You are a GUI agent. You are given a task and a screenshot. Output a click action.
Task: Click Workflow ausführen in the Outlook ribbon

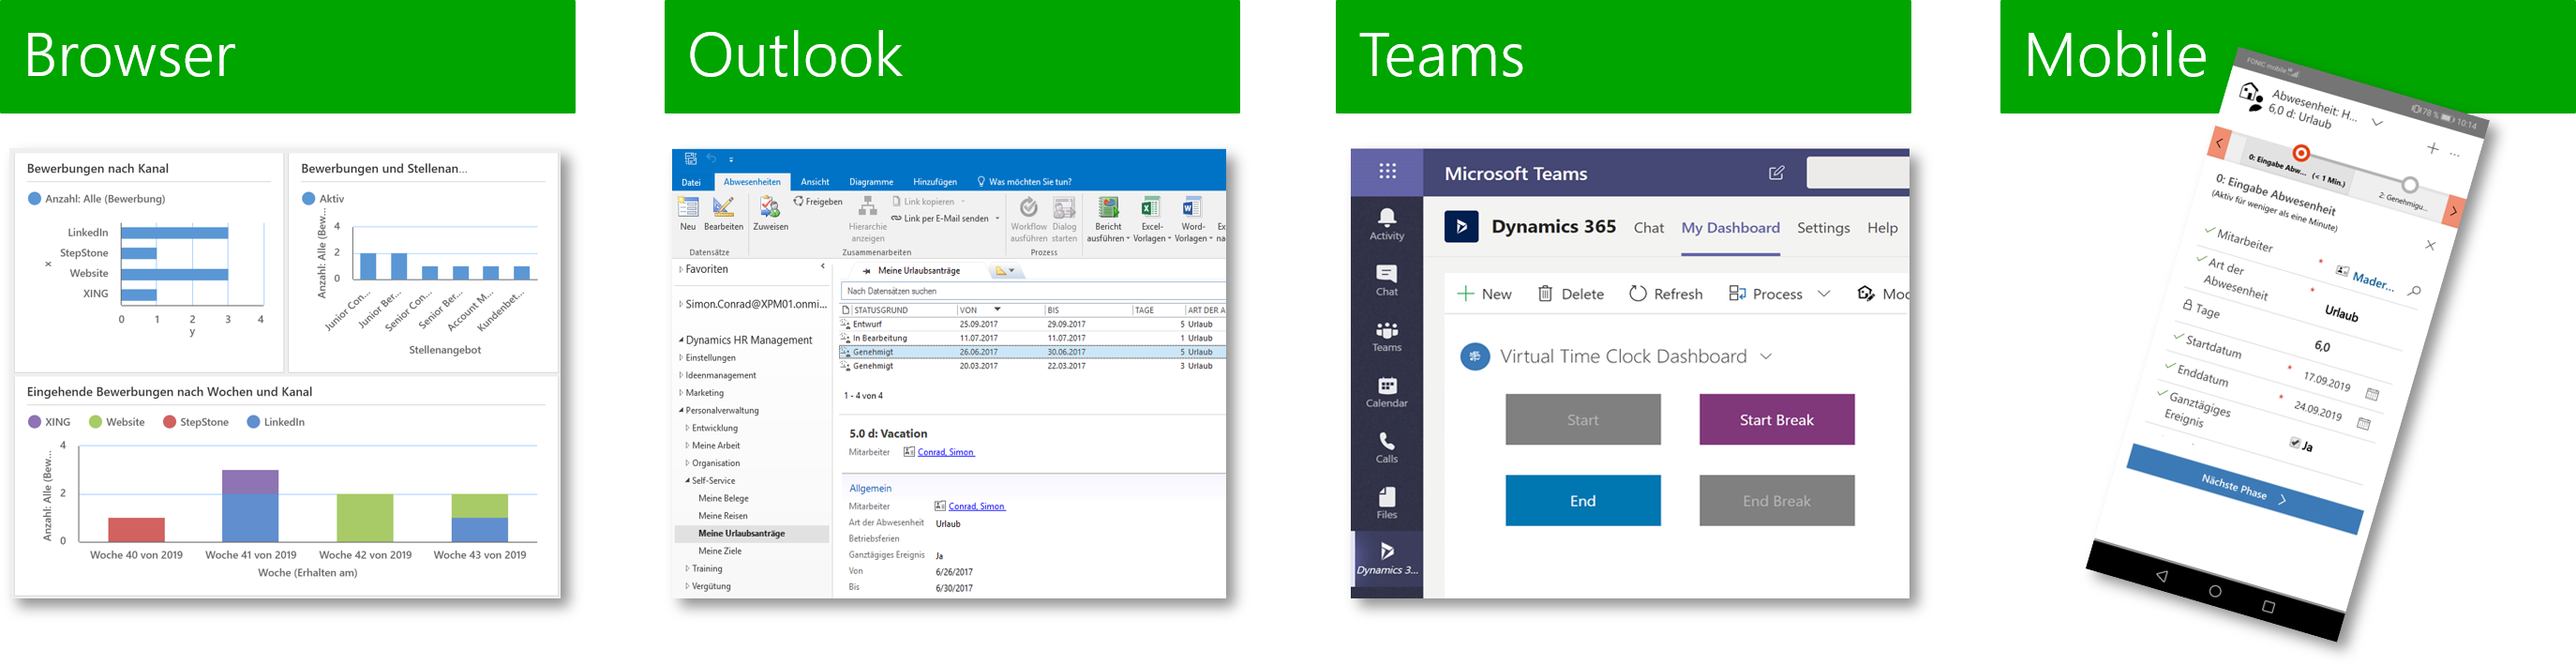(1028, 220)
